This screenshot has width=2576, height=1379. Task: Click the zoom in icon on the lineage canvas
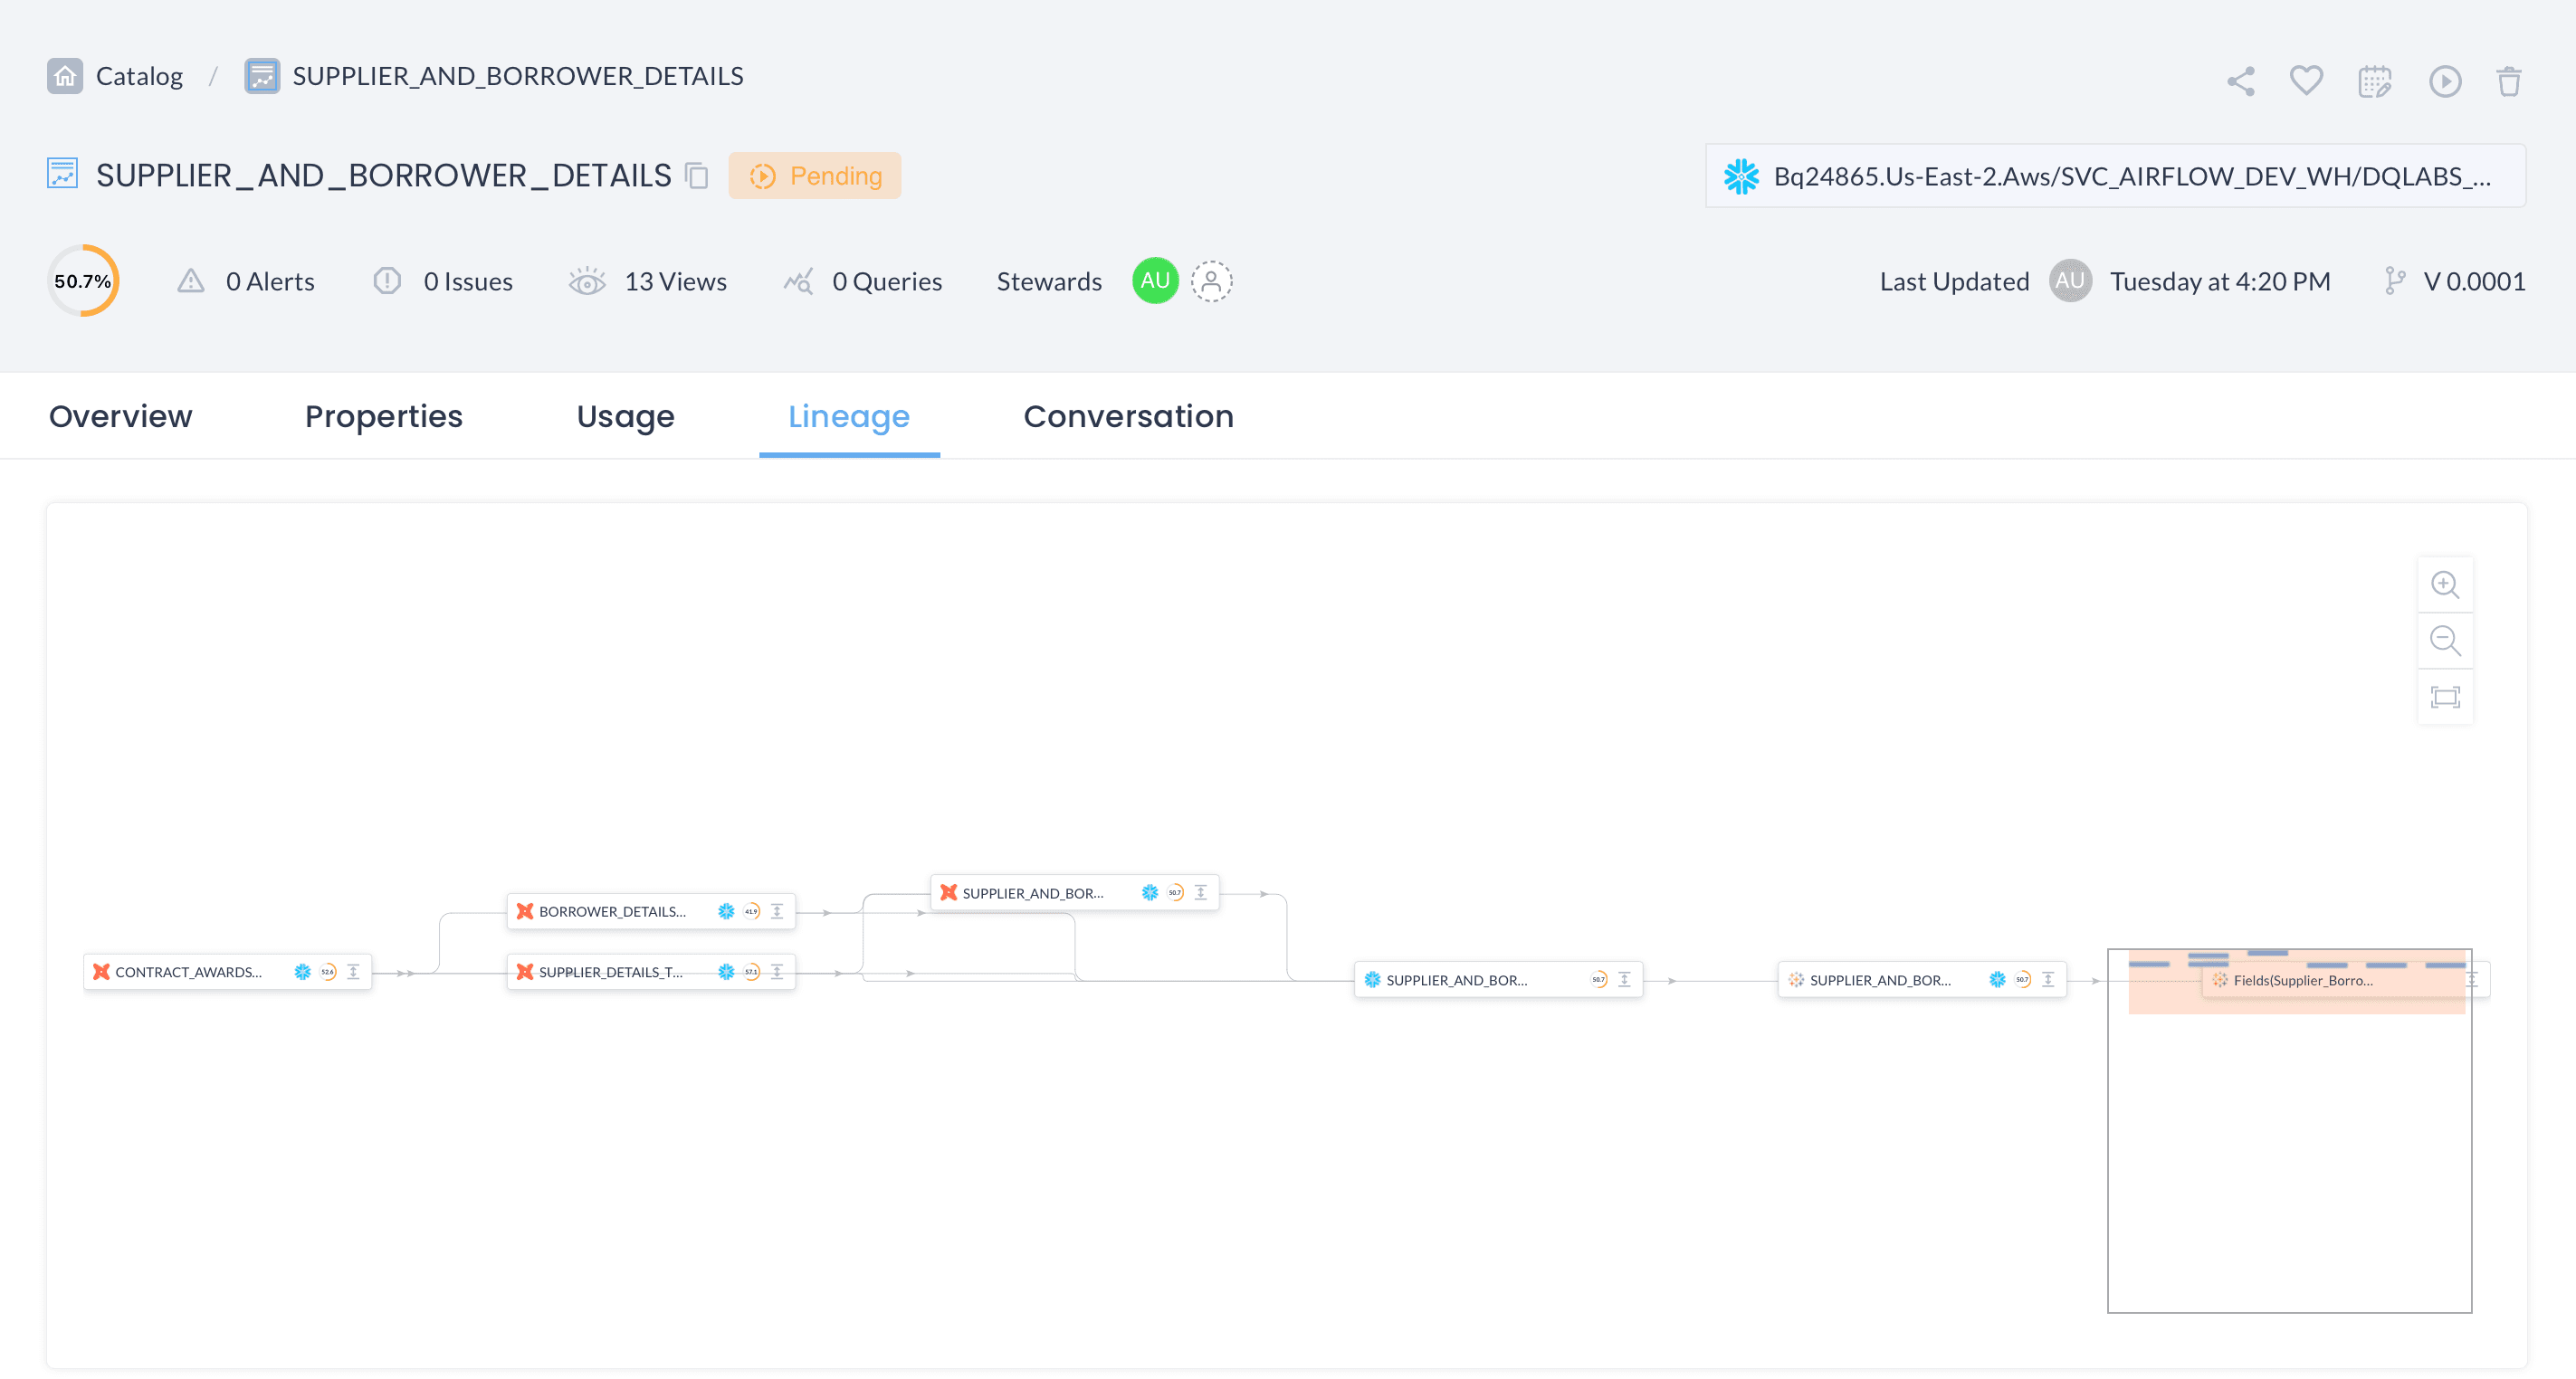tap(2446, 584)
